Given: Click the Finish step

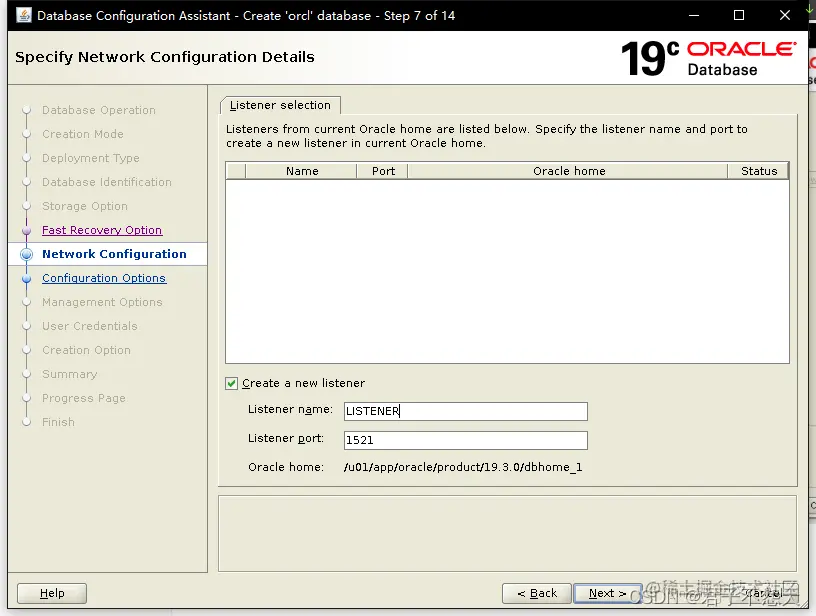Looking at the screenshot, I should pos(58,422).
